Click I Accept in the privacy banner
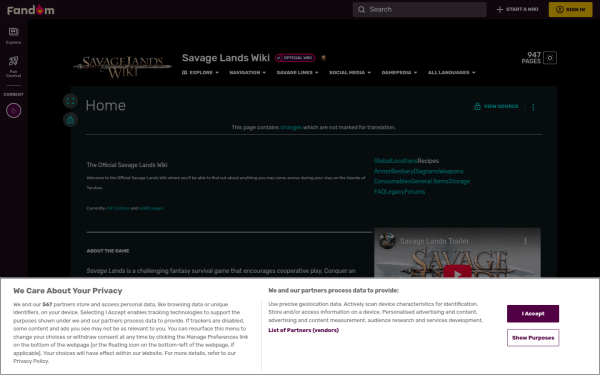This screenshot has width=600, height=375. tap(533, 314)
